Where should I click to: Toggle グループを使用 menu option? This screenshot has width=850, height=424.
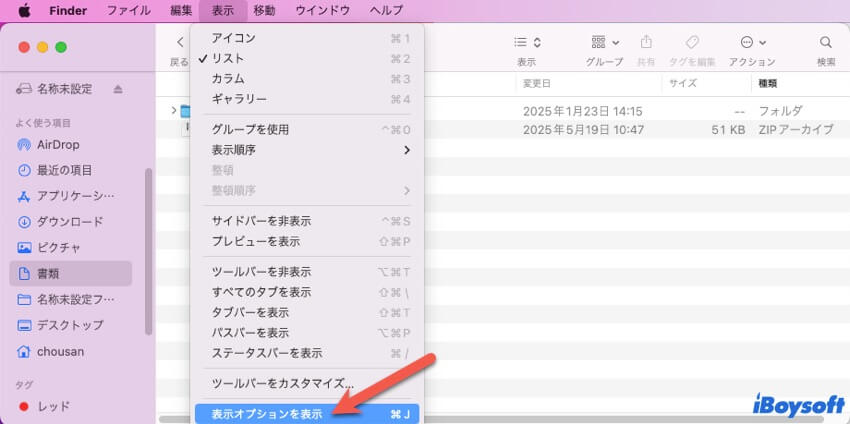[x=250, y=129]
